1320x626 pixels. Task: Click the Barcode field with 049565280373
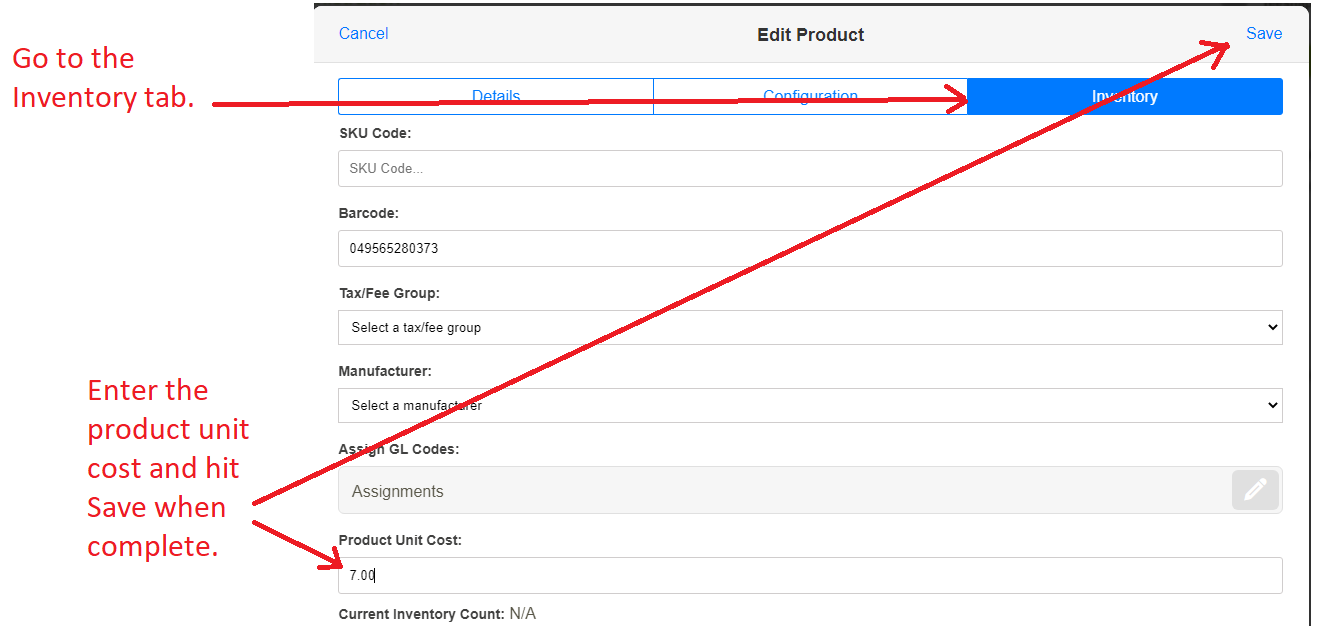tap(810, 248)
